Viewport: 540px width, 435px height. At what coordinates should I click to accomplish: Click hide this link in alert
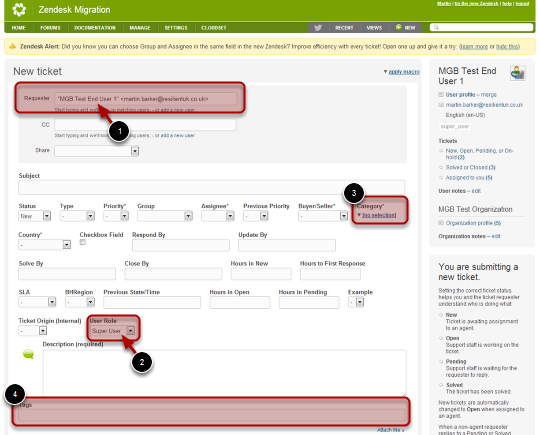508,46
